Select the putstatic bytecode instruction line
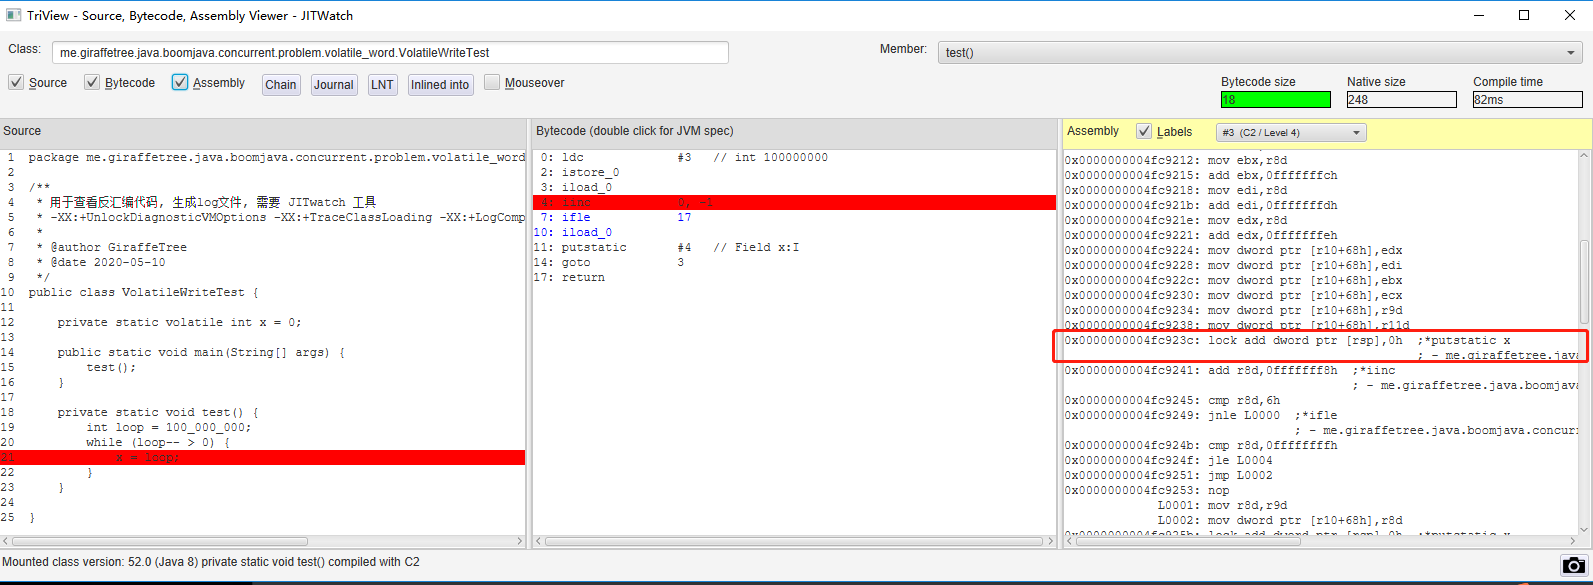Screen dimensions: 1593x585 click(600, 247)
